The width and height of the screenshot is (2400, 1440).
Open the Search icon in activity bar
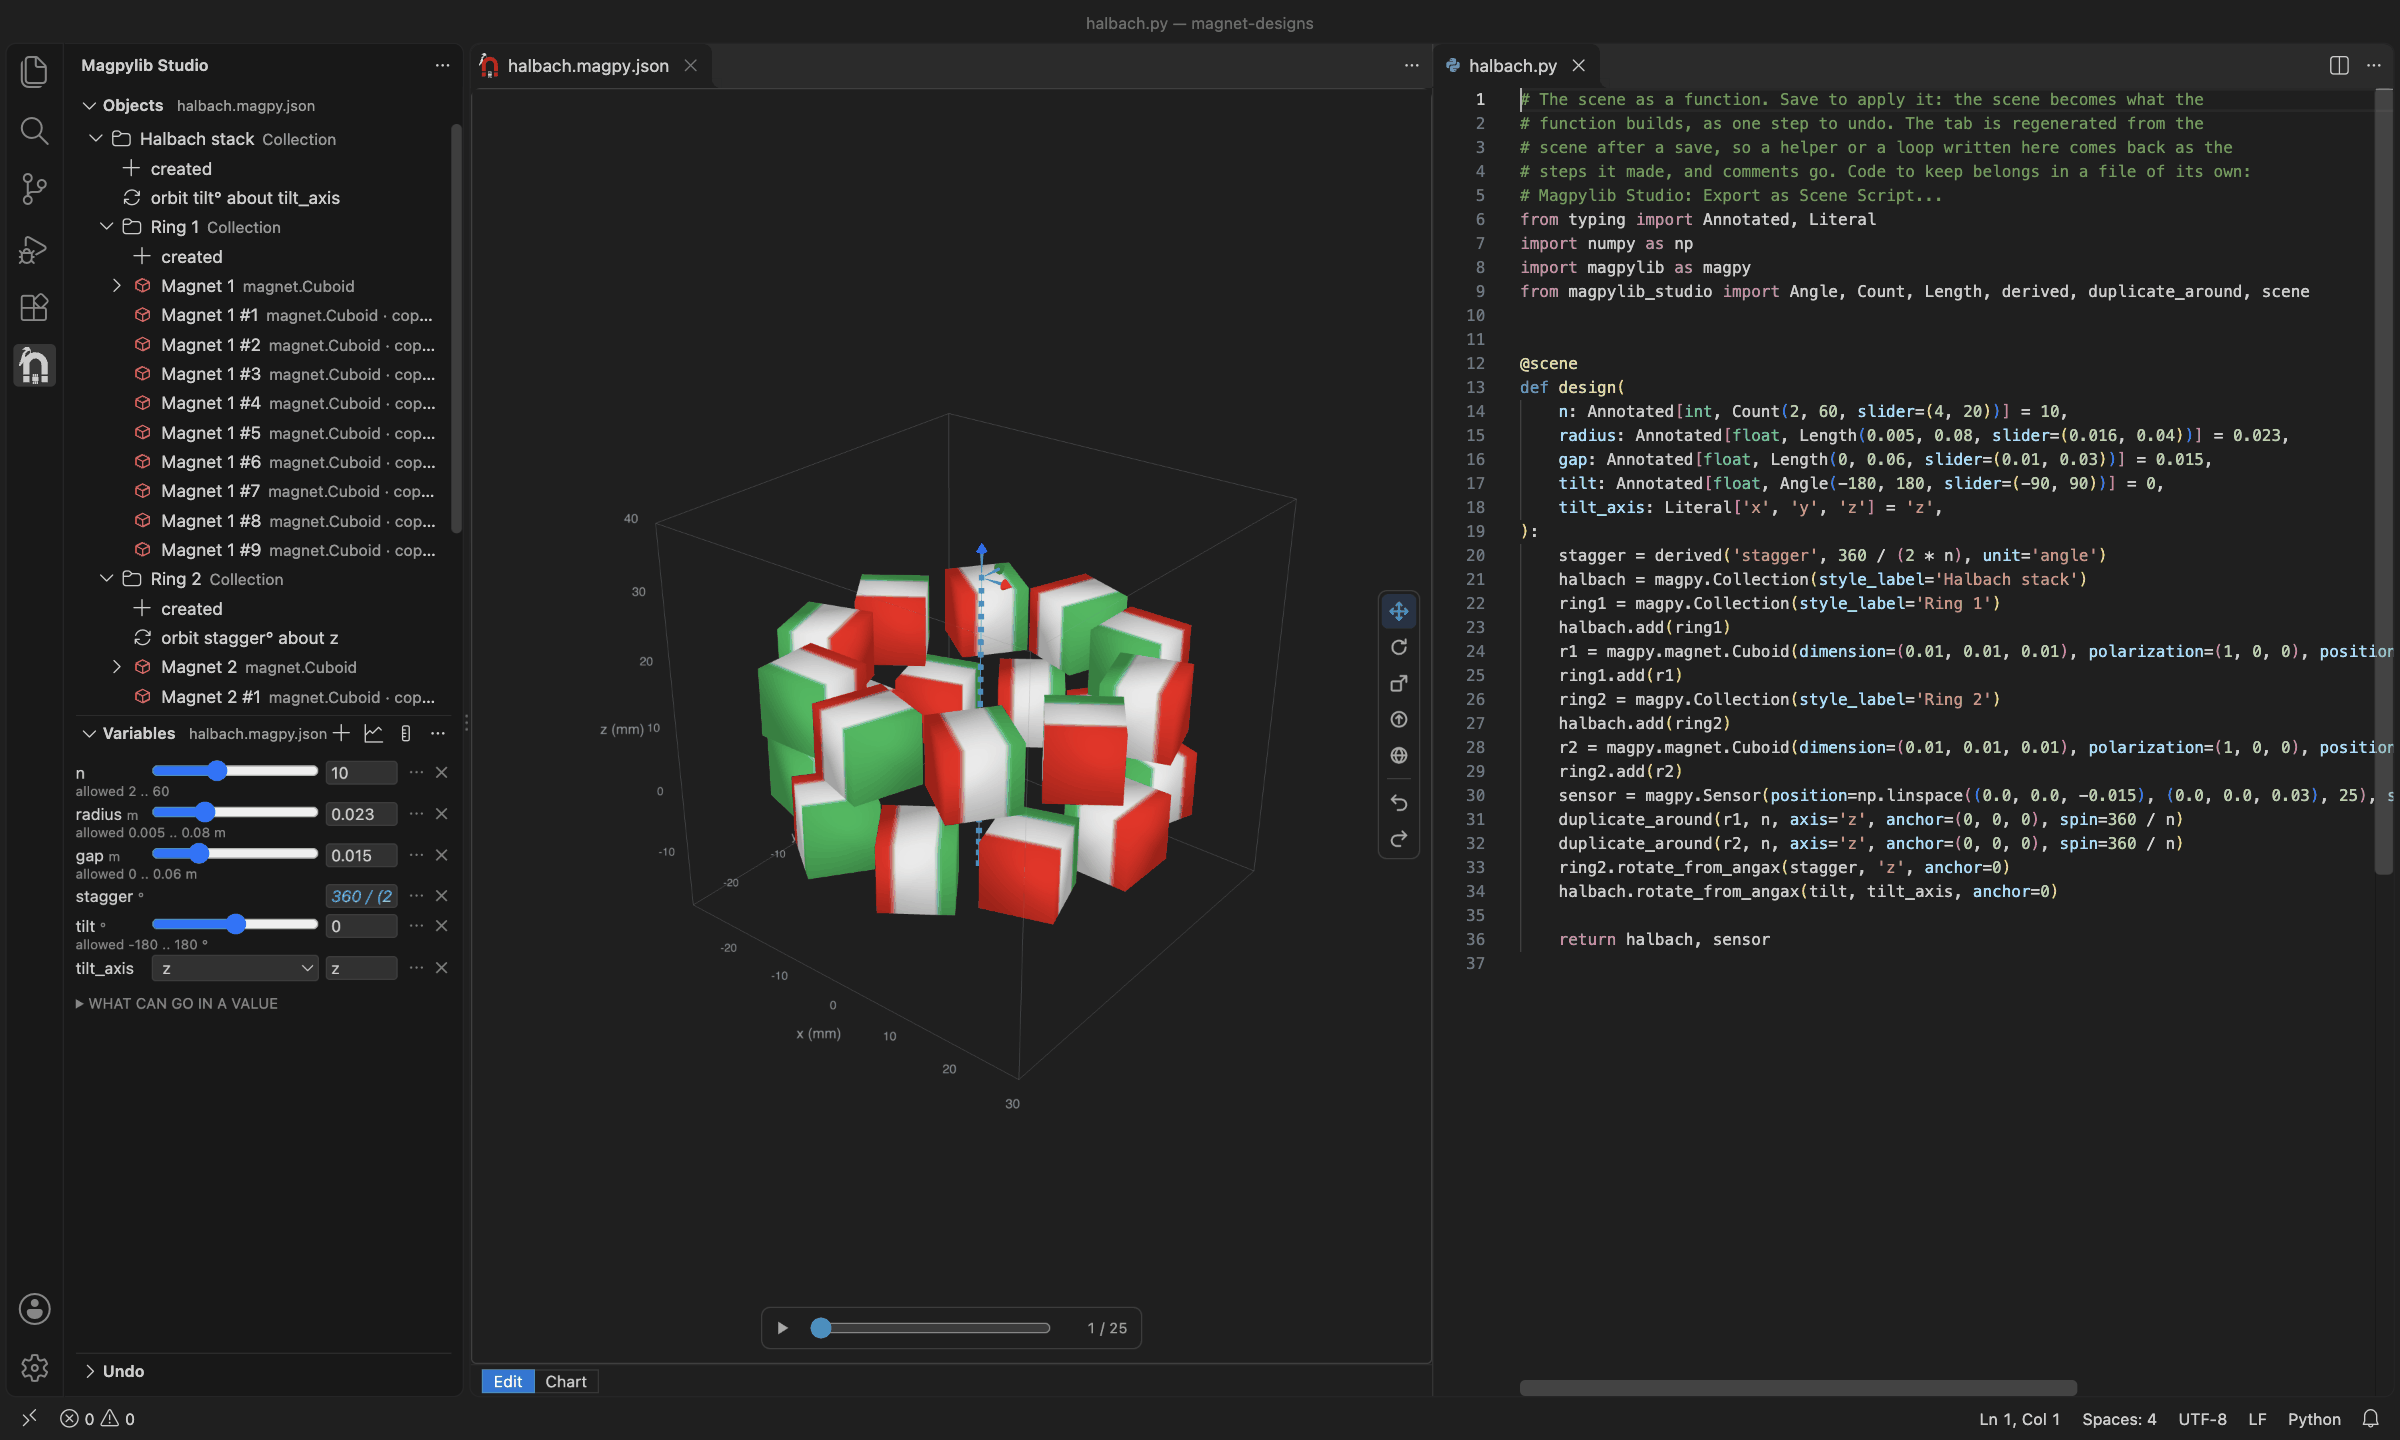[x=34, y=130]
